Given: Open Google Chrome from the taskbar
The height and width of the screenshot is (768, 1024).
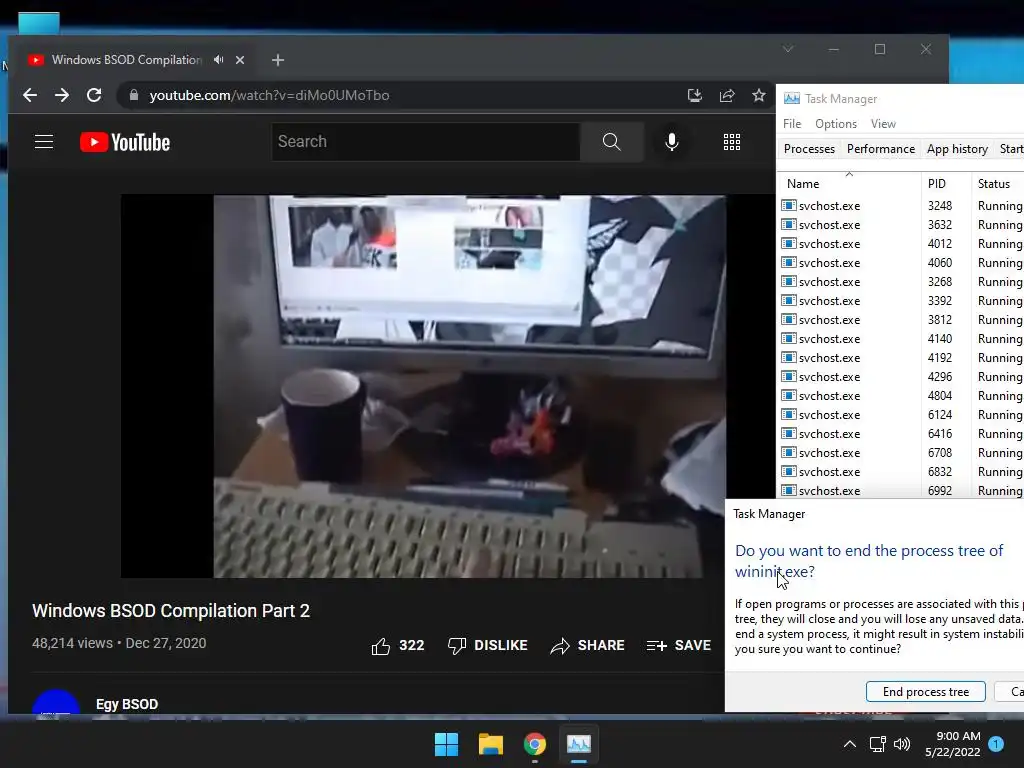Looking at the screenshot, I should click(535, 744).
